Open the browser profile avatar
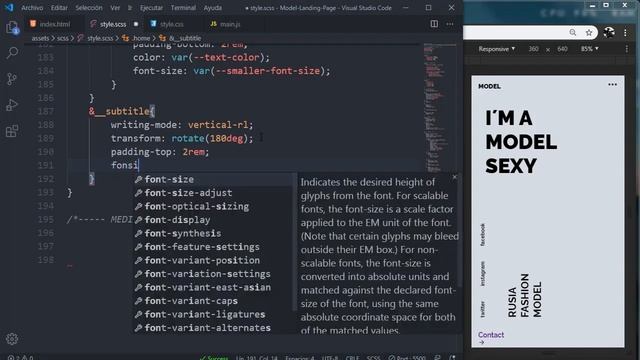 [x=609, y=32]
